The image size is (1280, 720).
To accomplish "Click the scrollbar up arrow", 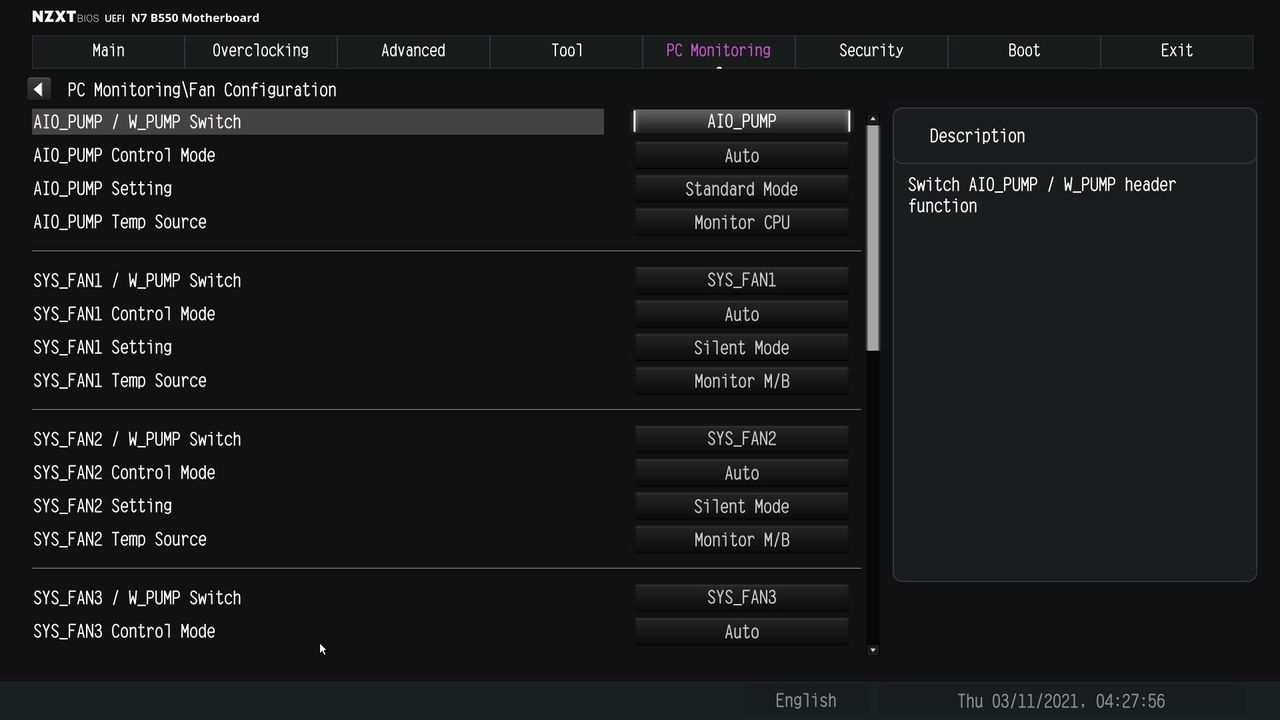I will (x=873, y=120).
